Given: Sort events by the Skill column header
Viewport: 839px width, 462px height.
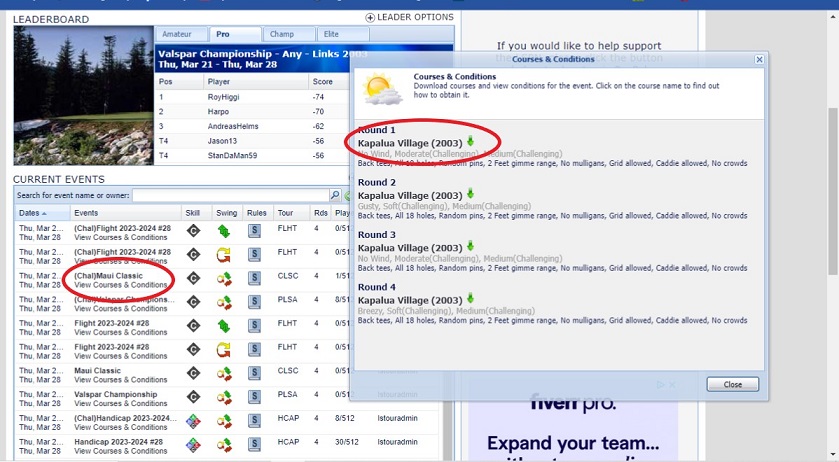Looking at the screenshot, I should (196, 213).
